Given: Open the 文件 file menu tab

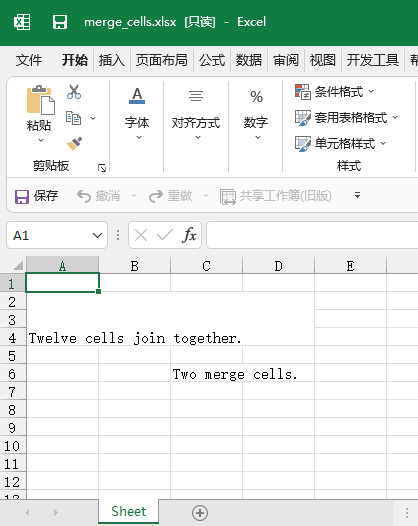Looking at the screenshot, I should [x=29, y=60].
